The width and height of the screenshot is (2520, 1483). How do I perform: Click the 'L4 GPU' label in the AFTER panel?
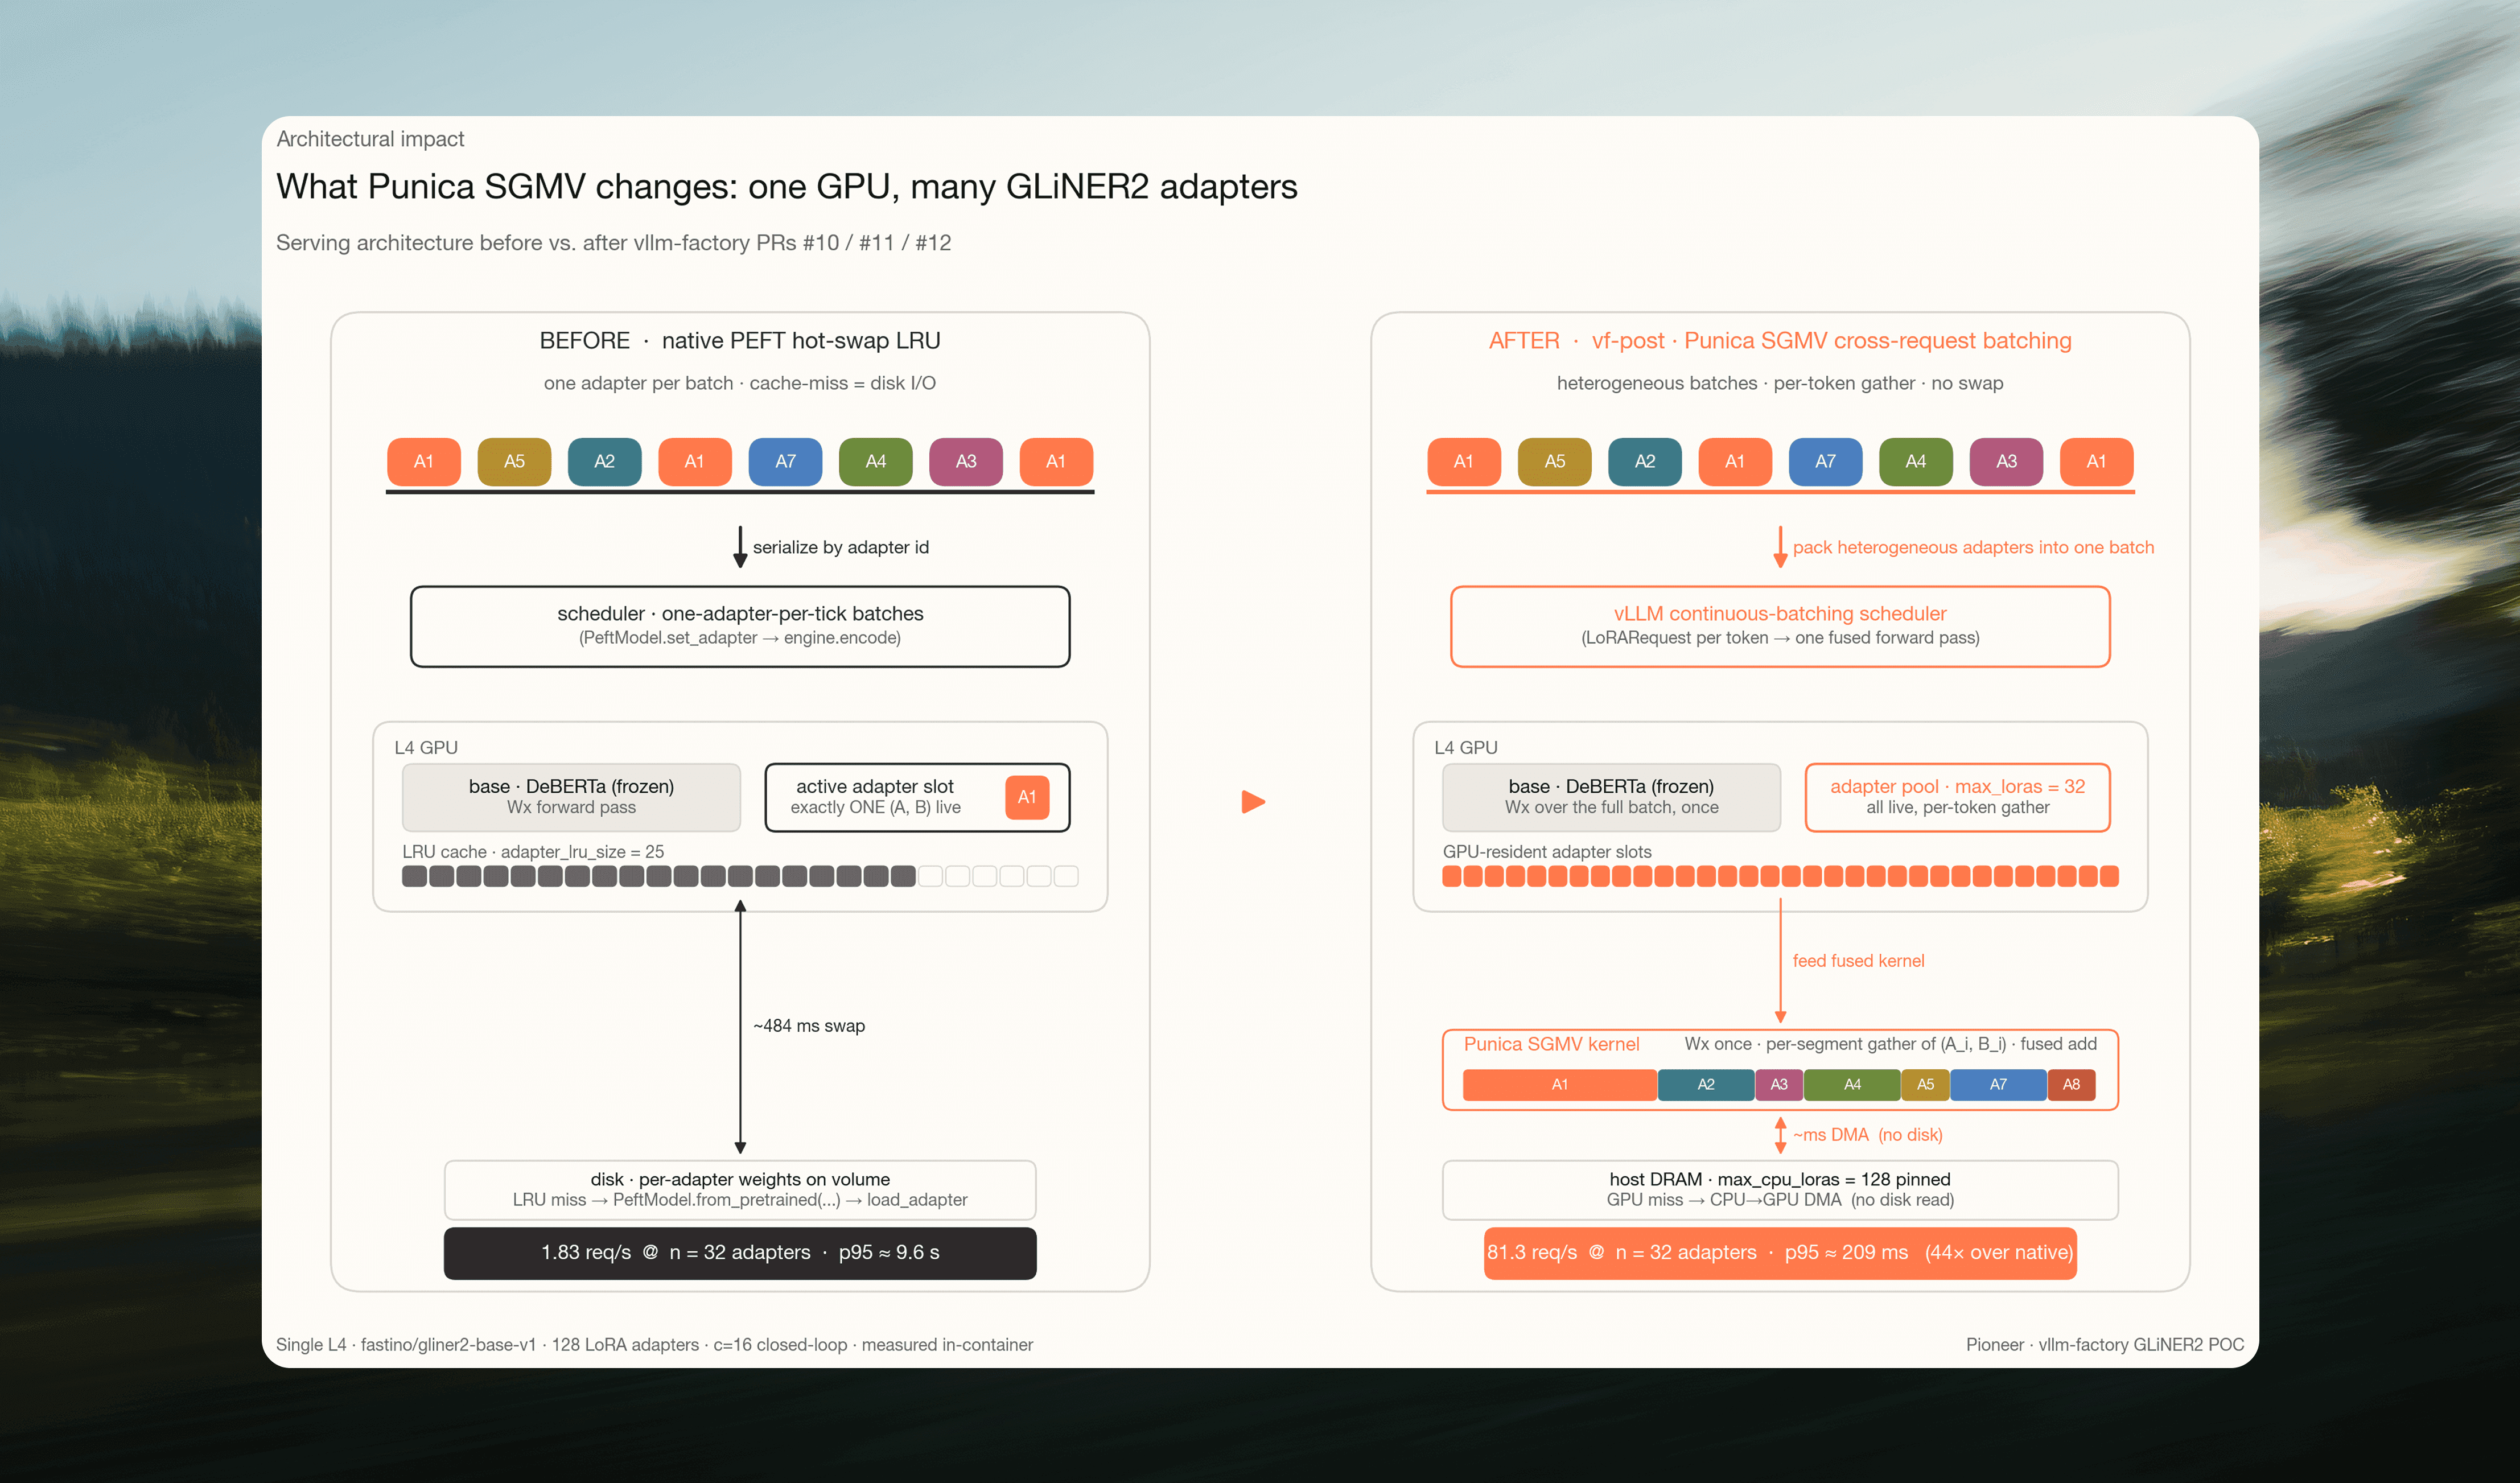tap(1466, 748)
